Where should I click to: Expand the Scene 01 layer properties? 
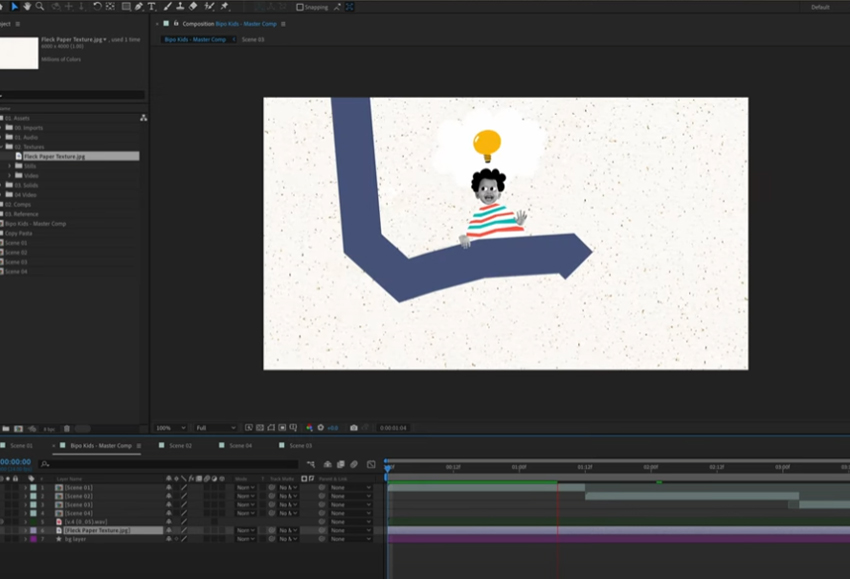click(x=25, y=488)
